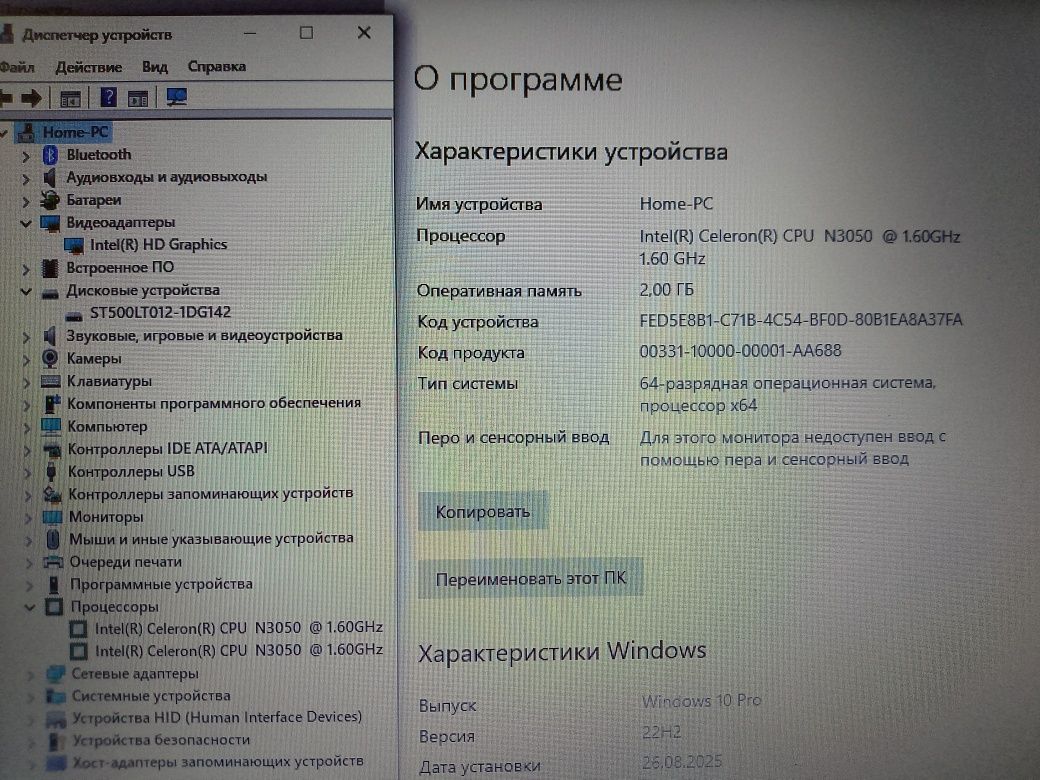Open the Справка menu

[216, 66]
